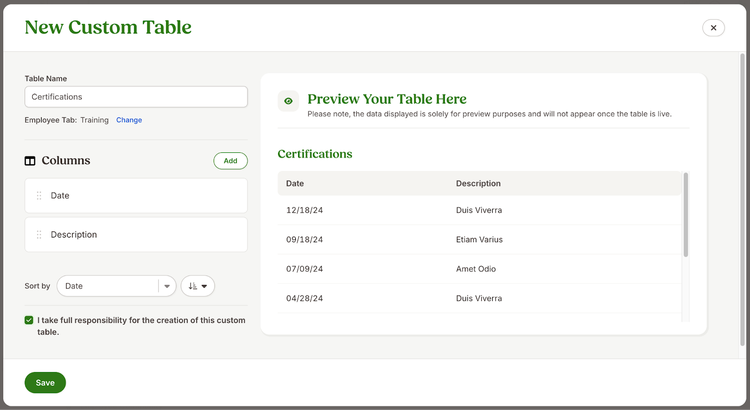750x410 pixels.
Task: Save the custom table
Action: tap(45, 383)
